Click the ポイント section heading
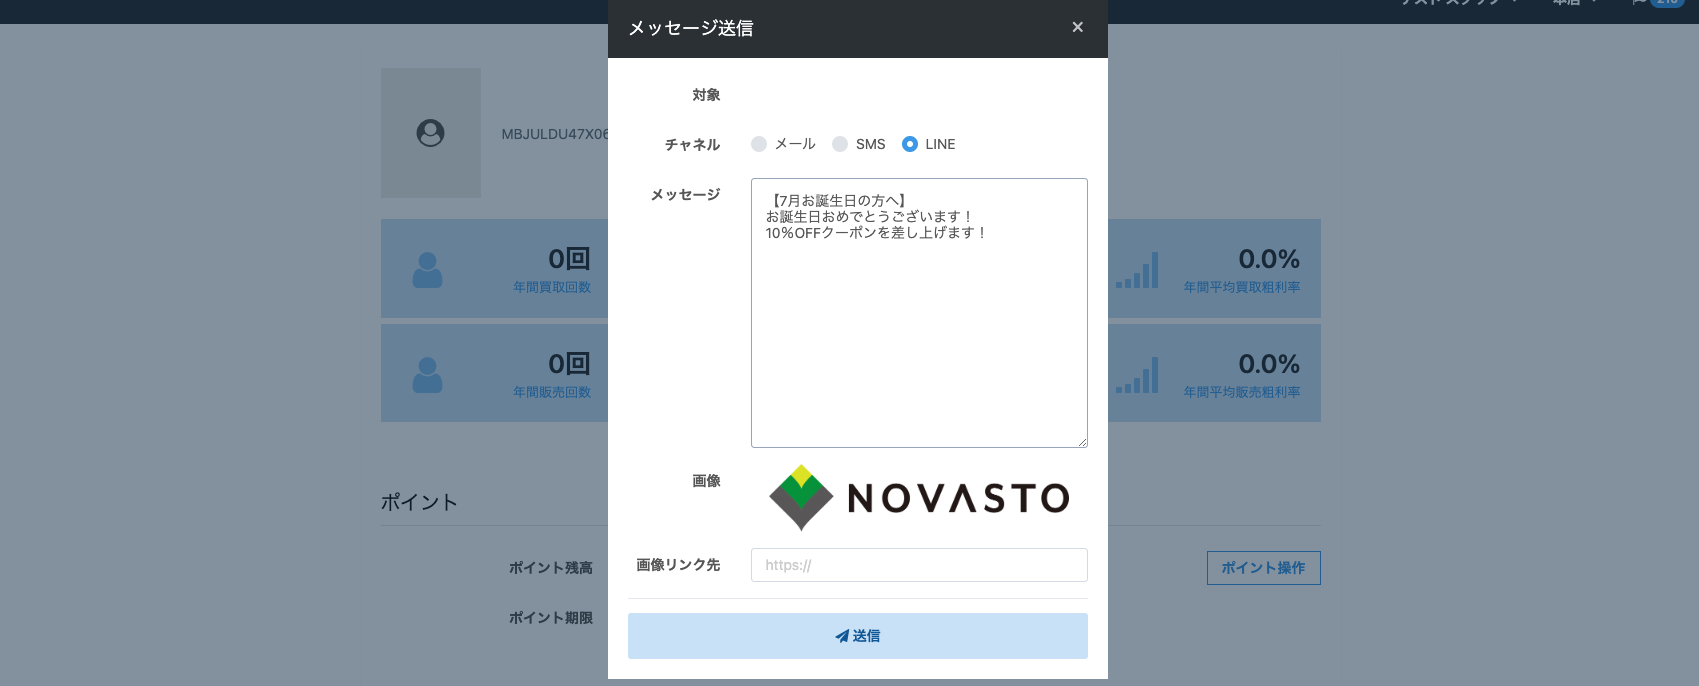The width and height of the screenshot is (1699, 686). click(419, 502)
